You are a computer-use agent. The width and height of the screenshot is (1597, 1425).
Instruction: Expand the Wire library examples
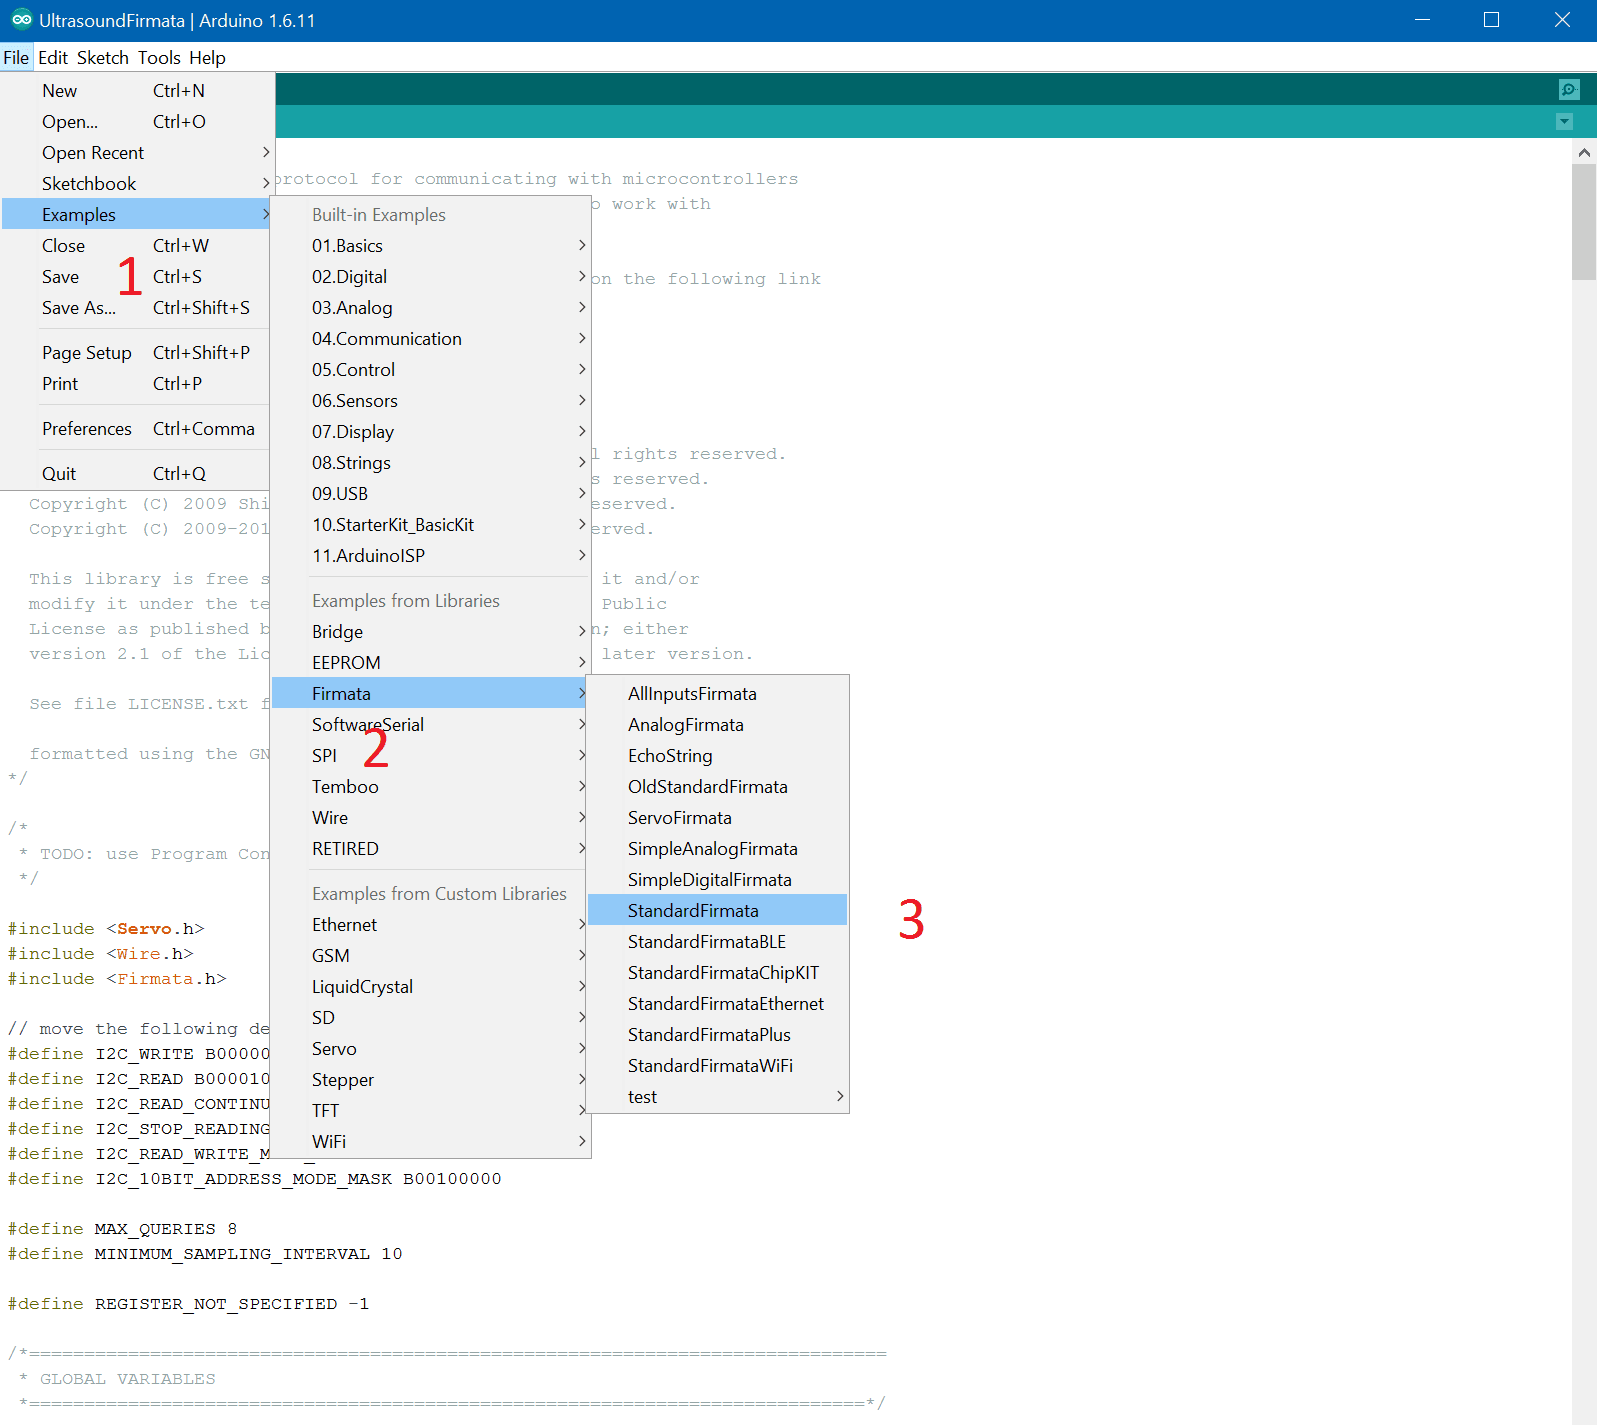click(x=431, y=818)
